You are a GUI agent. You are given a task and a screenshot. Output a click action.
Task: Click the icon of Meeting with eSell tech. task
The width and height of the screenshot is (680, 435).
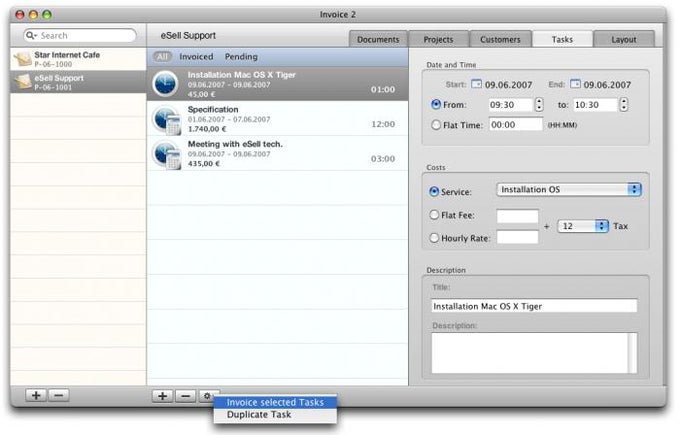[167, 155]
